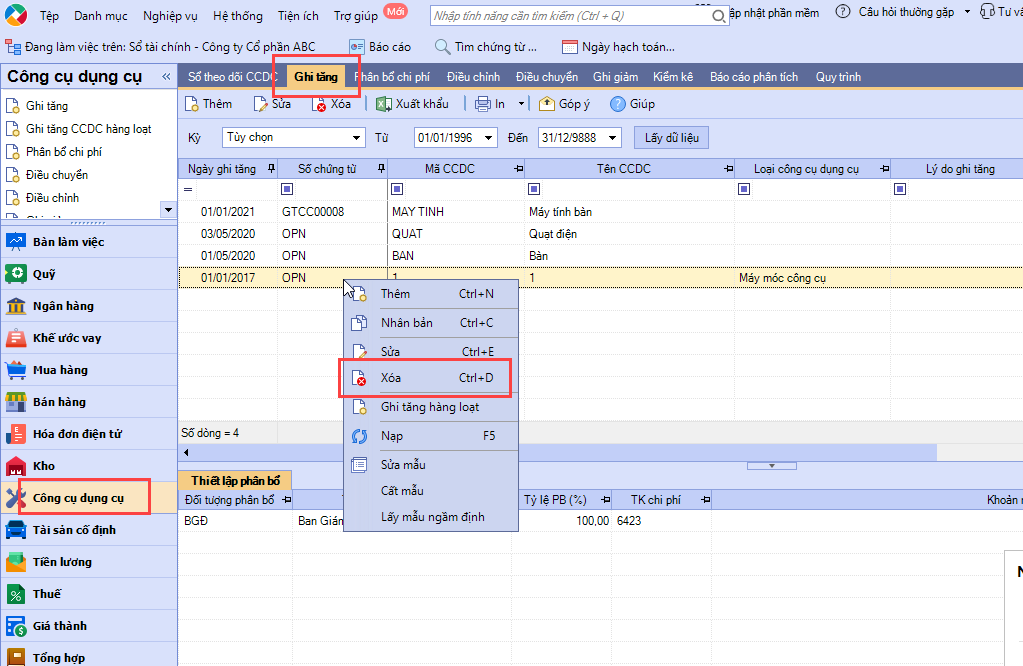The width and height of the screenshot is (1023, 666).
Task: Open the Kỳ Tùy chọn dropdown
Action: point(356,138)
